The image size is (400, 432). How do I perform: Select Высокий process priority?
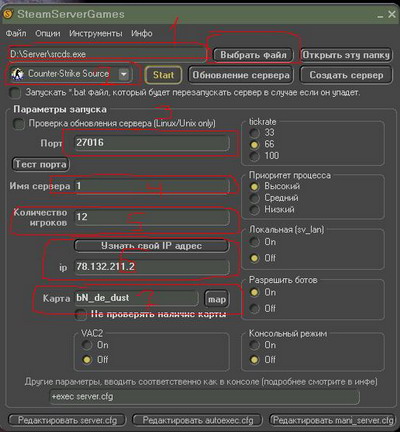[254, 187]
